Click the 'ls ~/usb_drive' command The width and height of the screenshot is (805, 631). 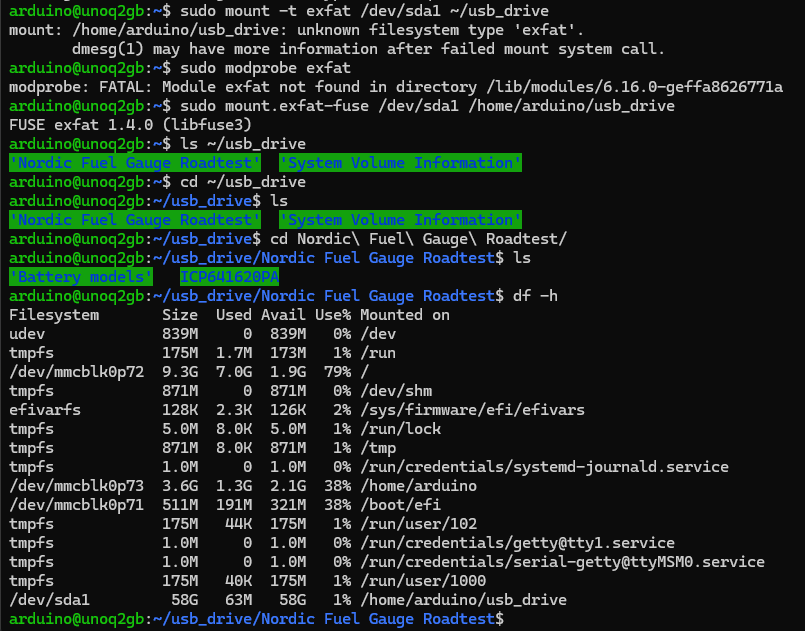[x=243, y=144]
